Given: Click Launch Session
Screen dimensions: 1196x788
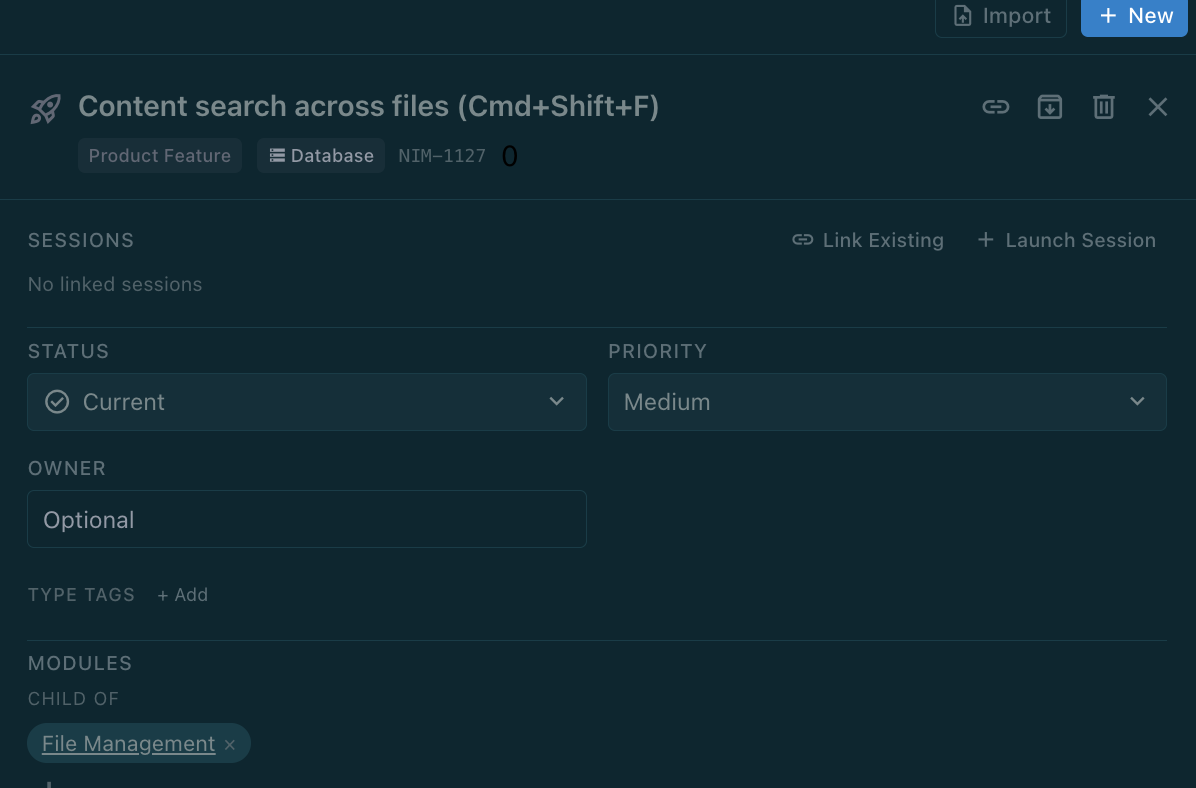Looking at the screenshot, I should pyautogui.click(x=1066, y=240).
